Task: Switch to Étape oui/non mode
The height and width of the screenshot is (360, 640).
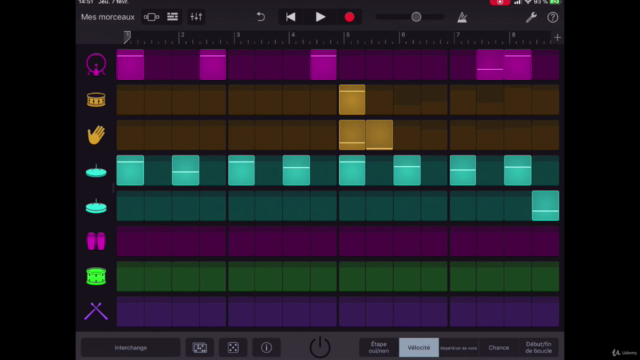Action: click(379, 348)
